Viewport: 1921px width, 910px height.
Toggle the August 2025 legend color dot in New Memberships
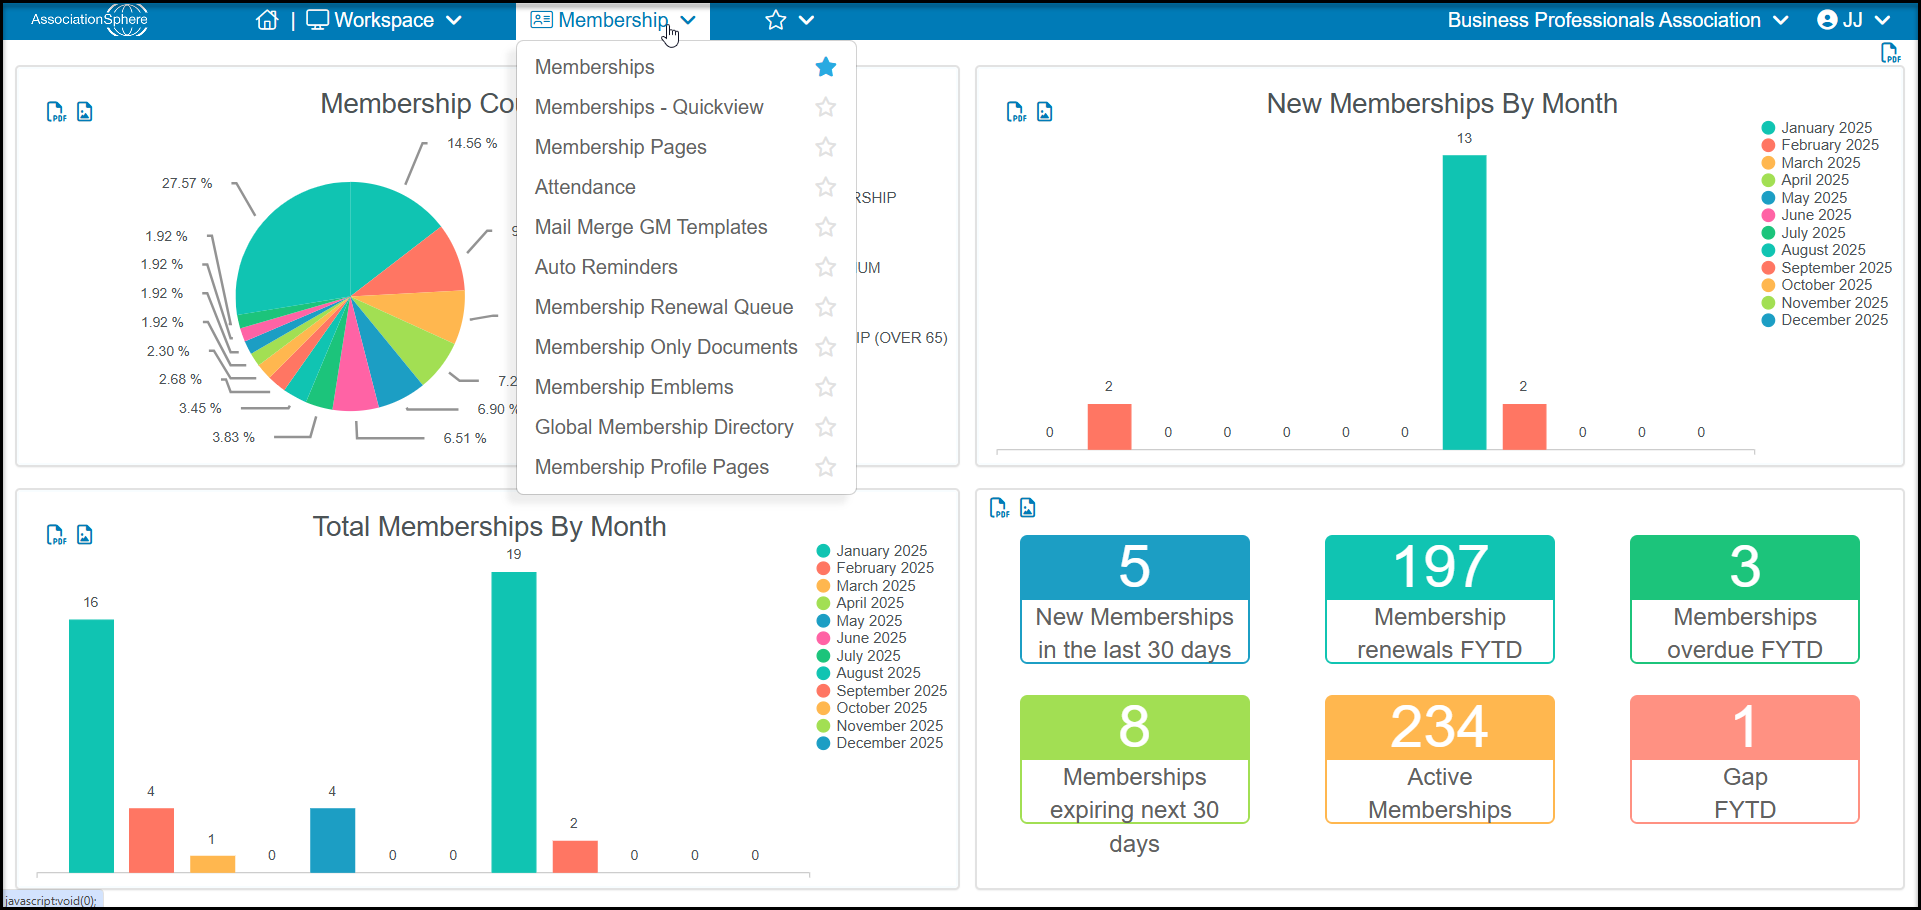click(1768, 250)
